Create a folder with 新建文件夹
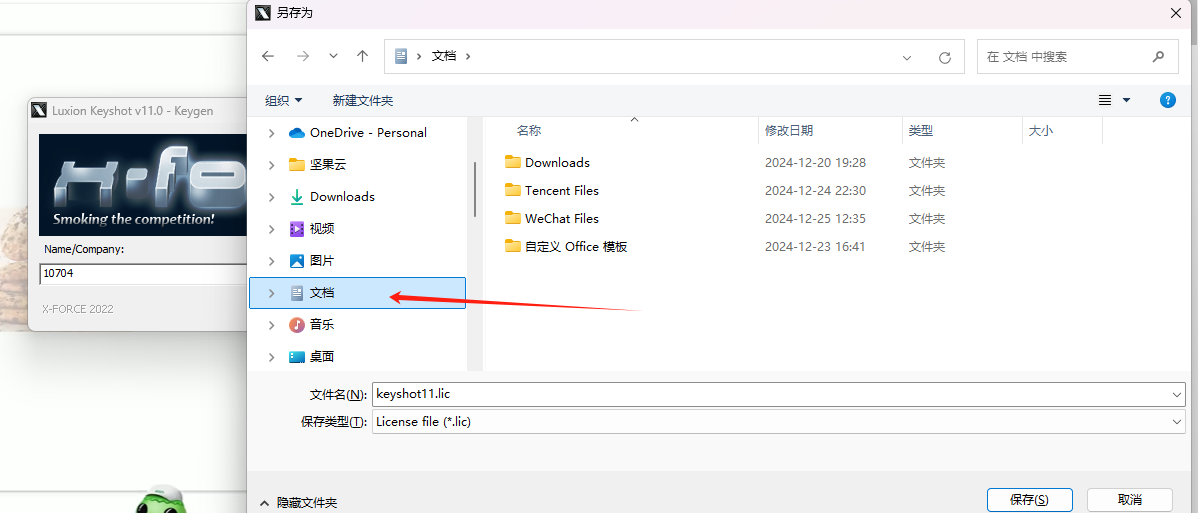 [x=363, y=100]
